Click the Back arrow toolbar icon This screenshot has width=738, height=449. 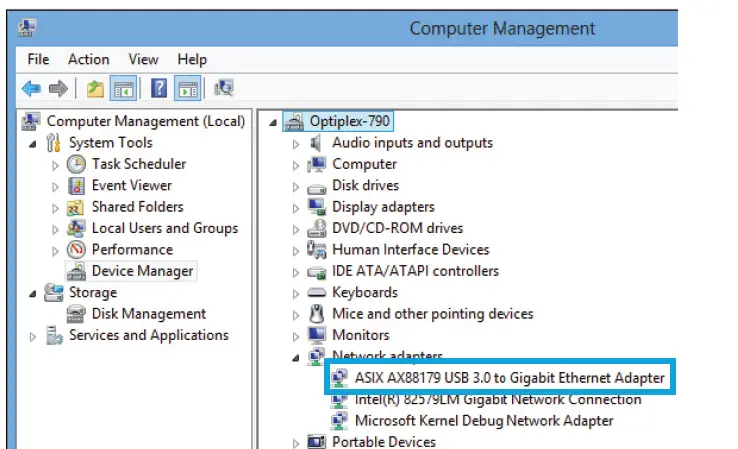(32, 88)
